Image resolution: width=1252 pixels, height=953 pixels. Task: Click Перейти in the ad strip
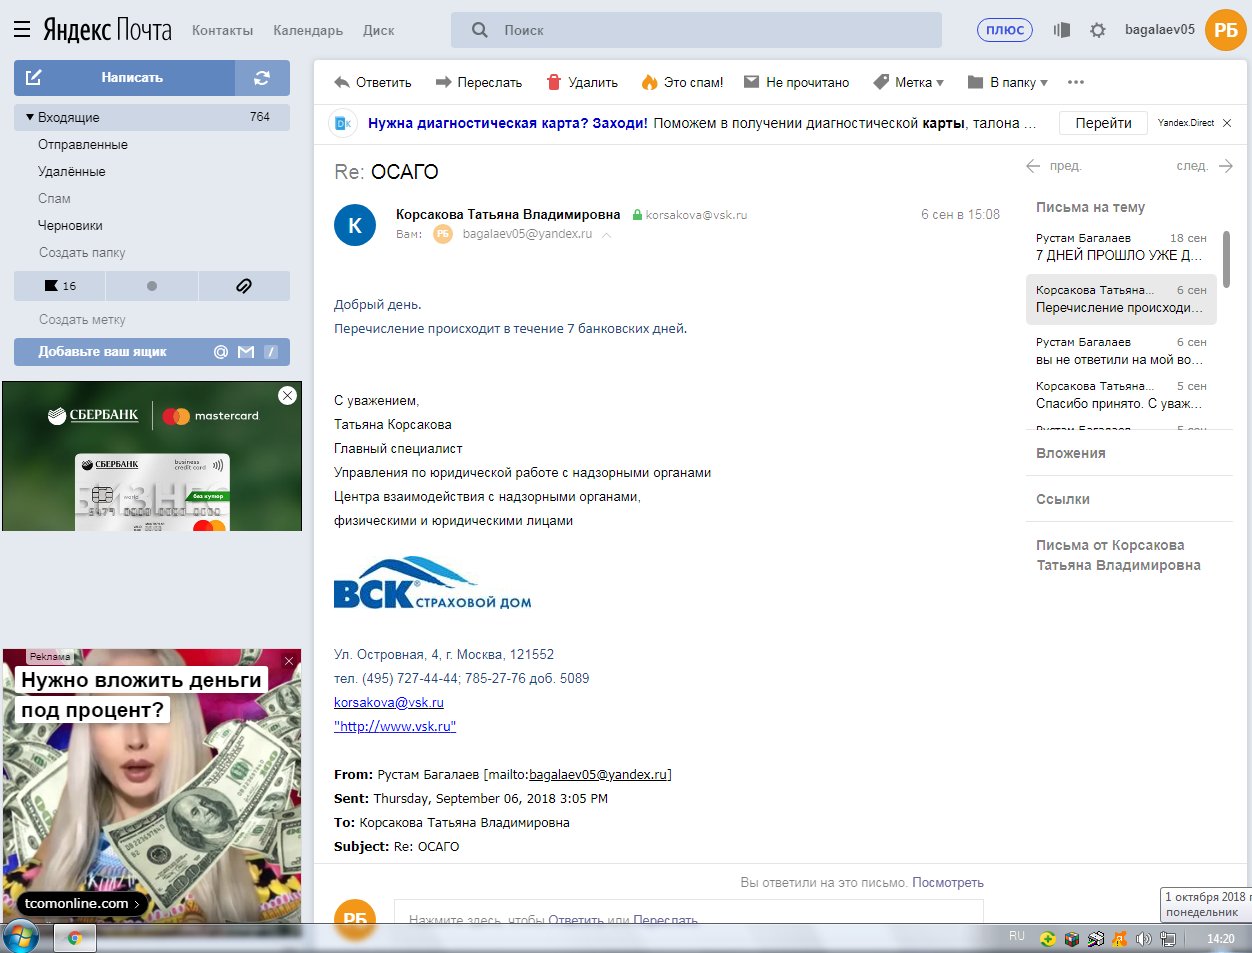1103,123
